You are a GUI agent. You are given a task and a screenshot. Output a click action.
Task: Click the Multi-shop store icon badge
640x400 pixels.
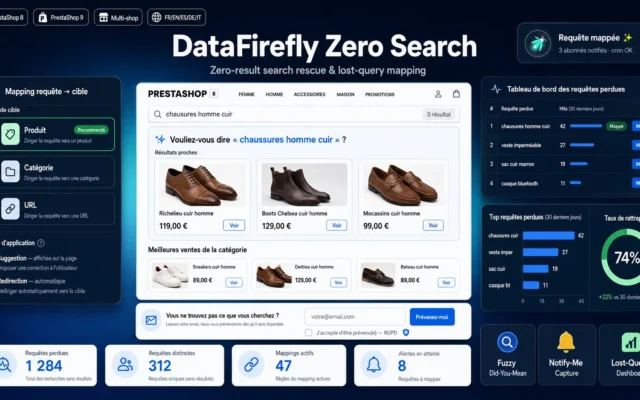(104, 18)
